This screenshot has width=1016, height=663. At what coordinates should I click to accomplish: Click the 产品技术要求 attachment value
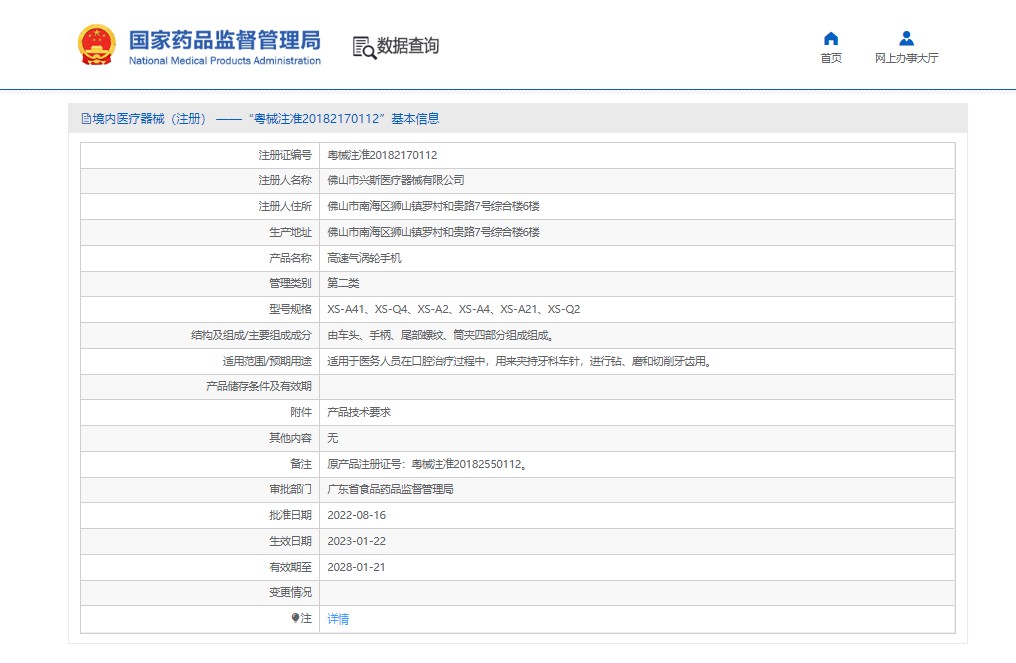coord(358,412)
